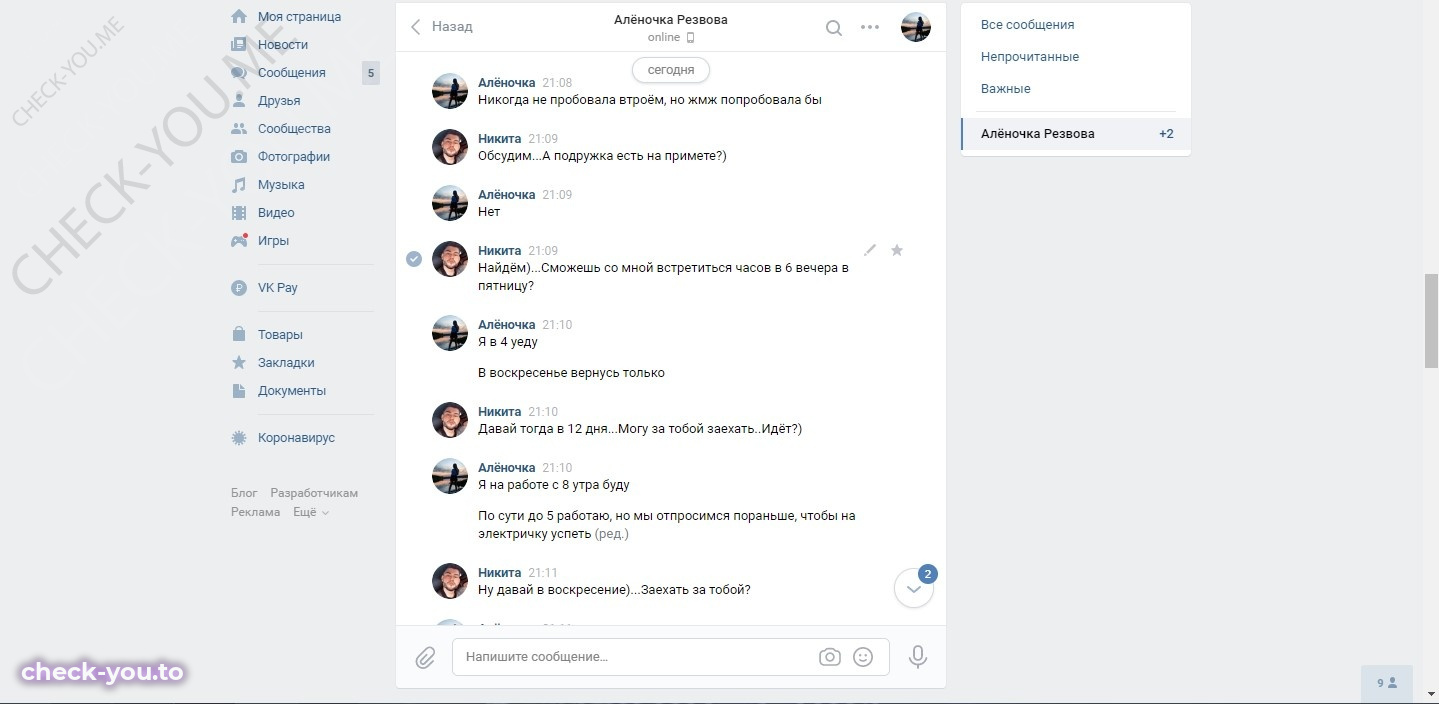The width and height of the screenshot is (1439, 704).
Task: Click the Товары shopping bag icon
Action: point(239,334)
